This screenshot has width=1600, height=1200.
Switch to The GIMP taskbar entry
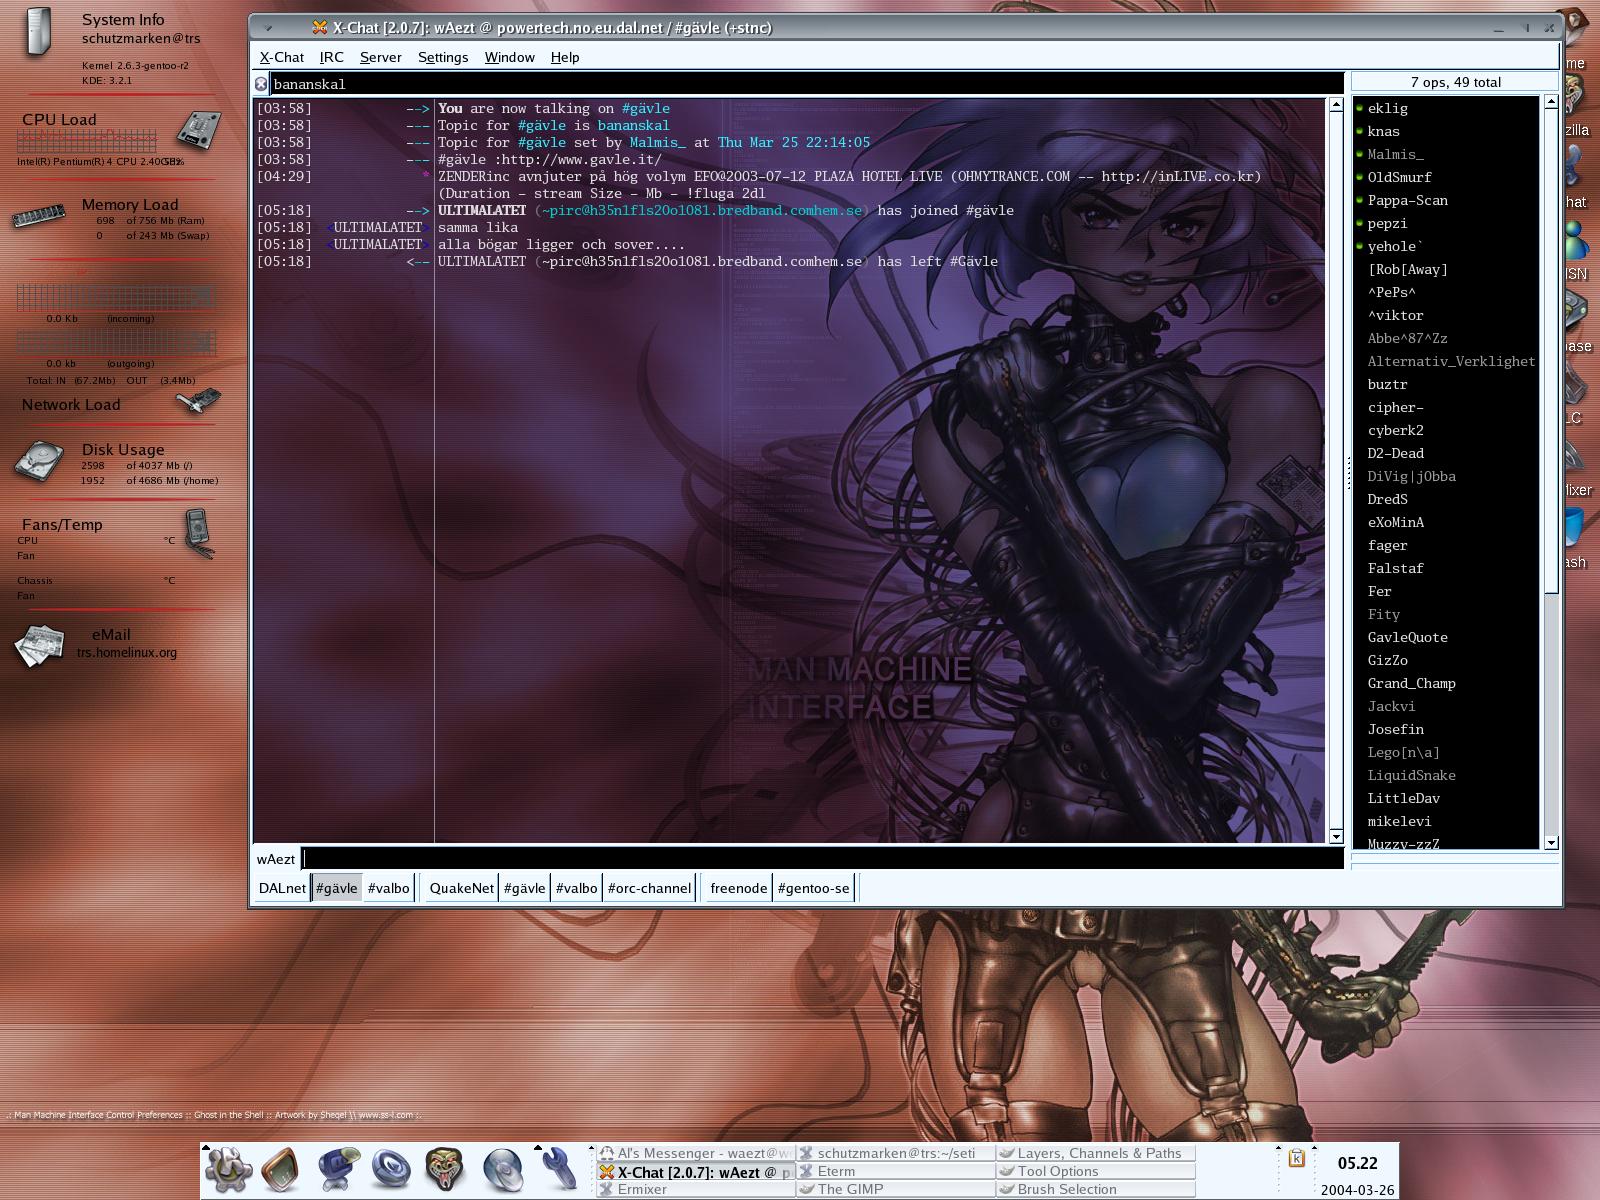(896, 1189)
